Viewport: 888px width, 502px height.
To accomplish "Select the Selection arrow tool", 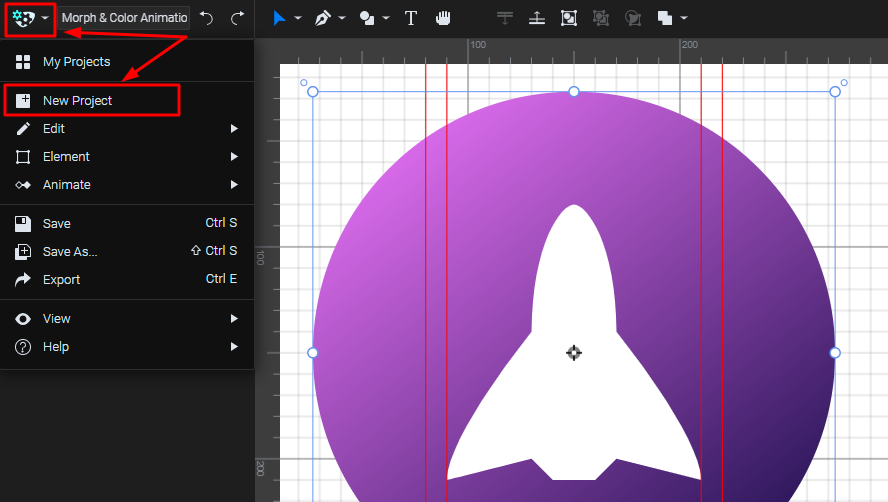I will pos(279,18).
